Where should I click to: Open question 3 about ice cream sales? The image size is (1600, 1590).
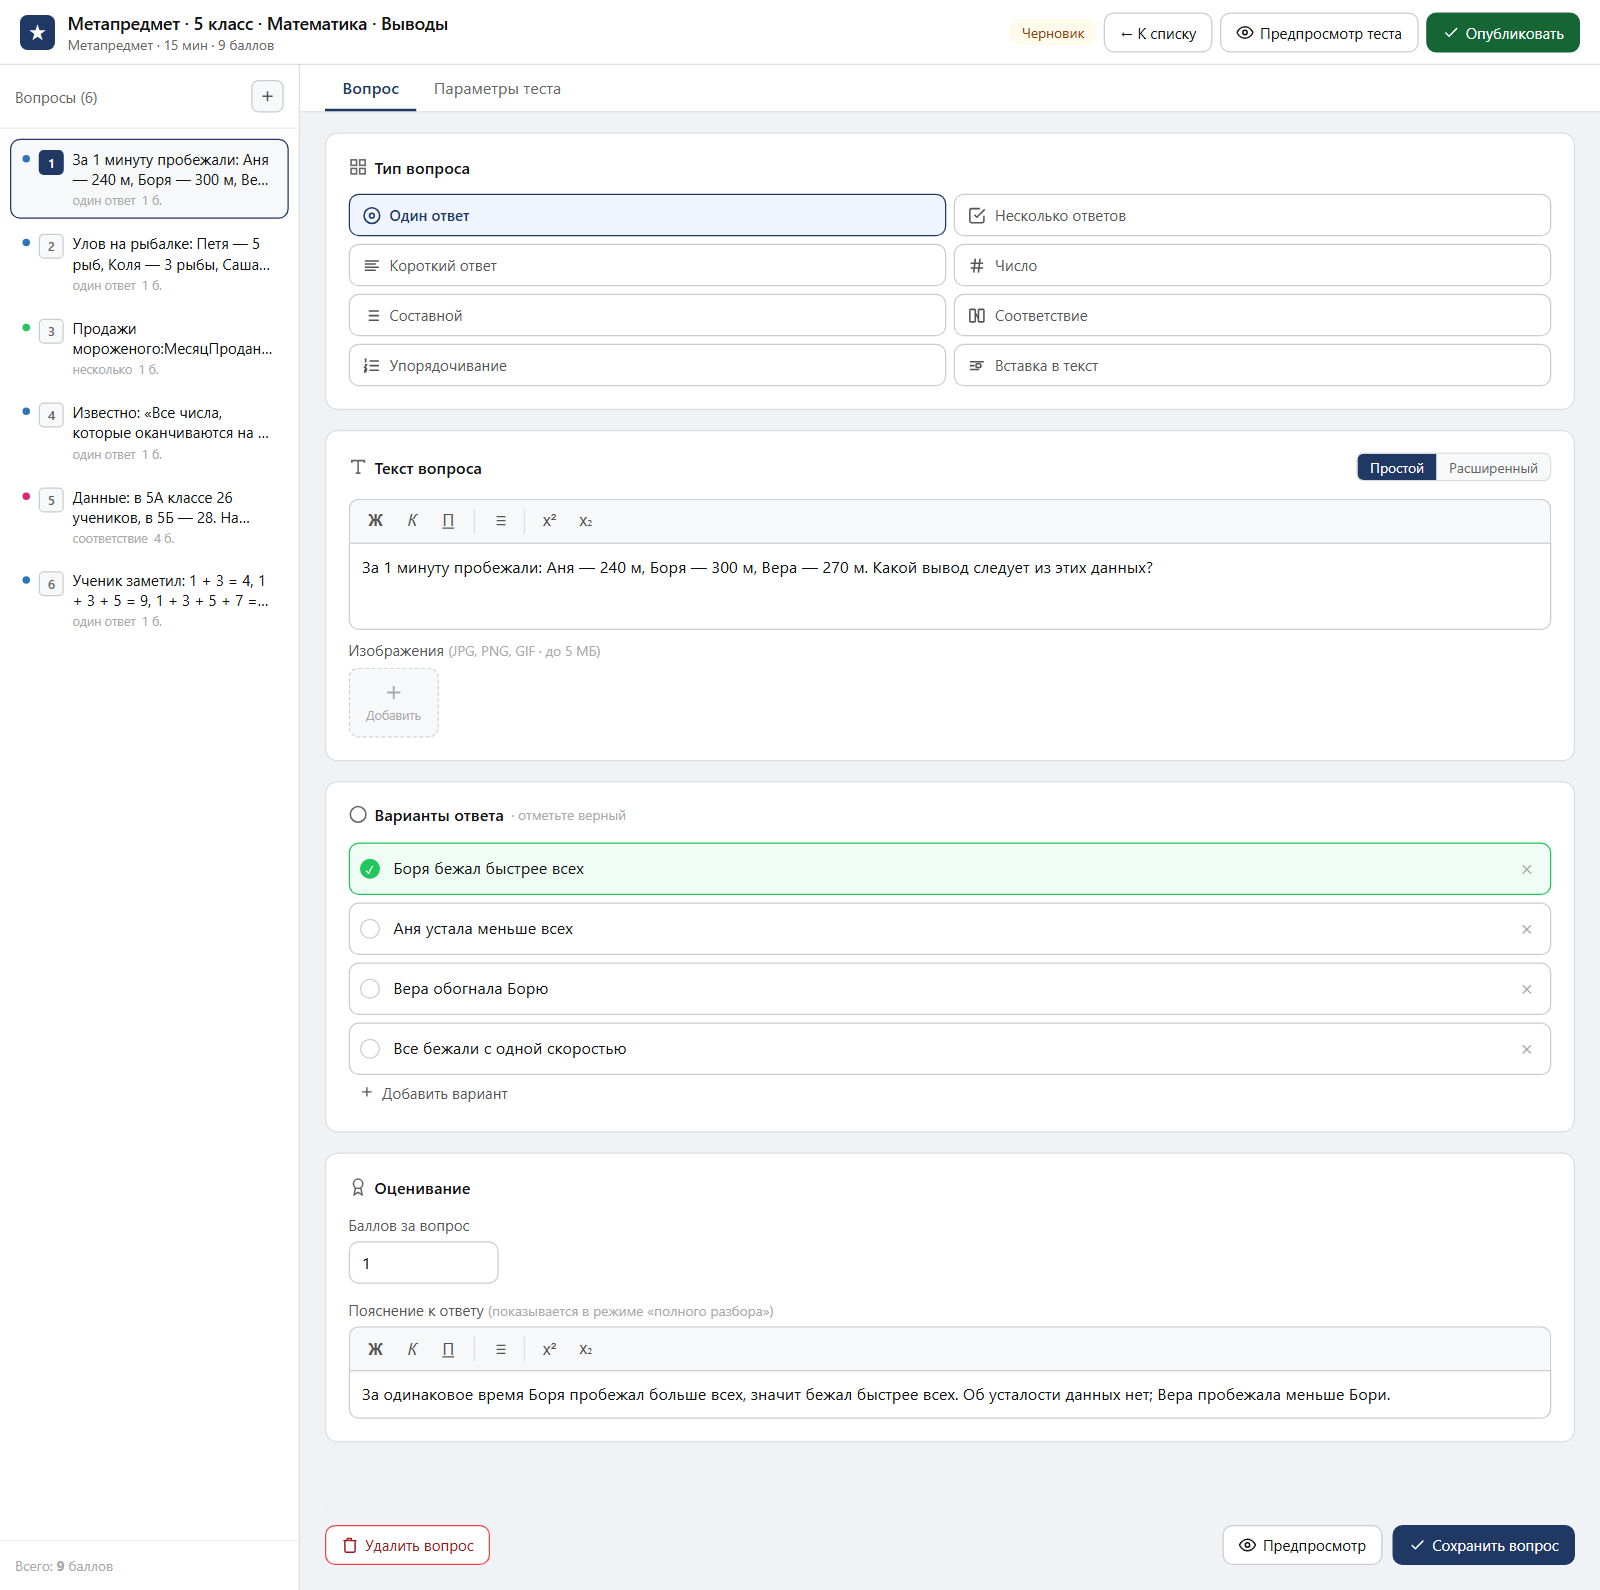coord(150,348)
